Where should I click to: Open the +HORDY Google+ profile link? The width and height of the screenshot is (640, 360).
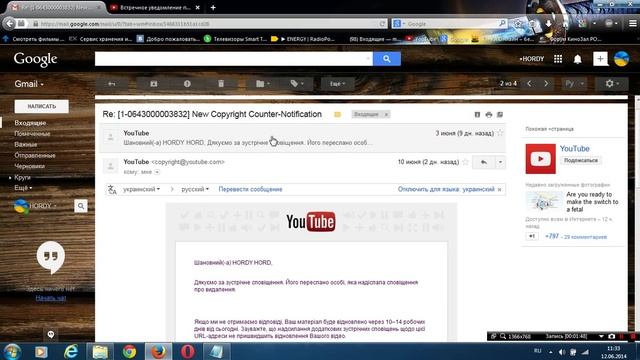tap(532, 59)
